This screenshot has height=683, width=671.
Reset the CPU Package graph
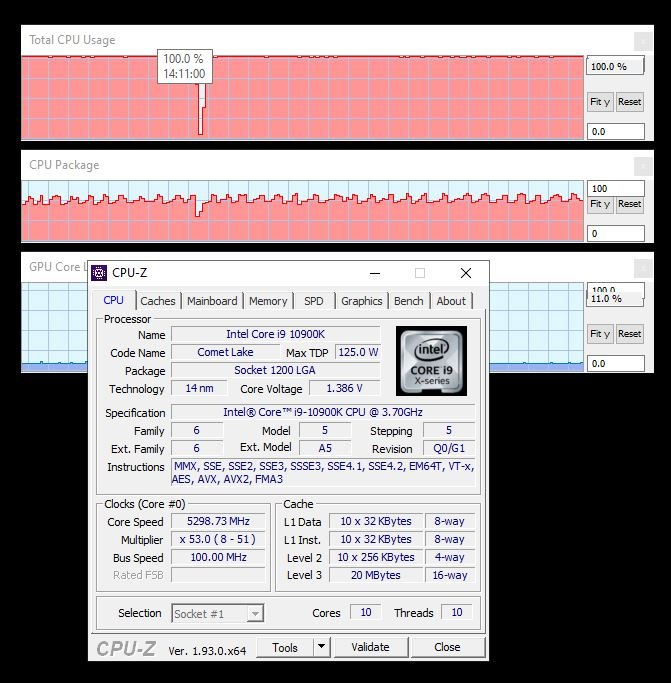[629, 204]
